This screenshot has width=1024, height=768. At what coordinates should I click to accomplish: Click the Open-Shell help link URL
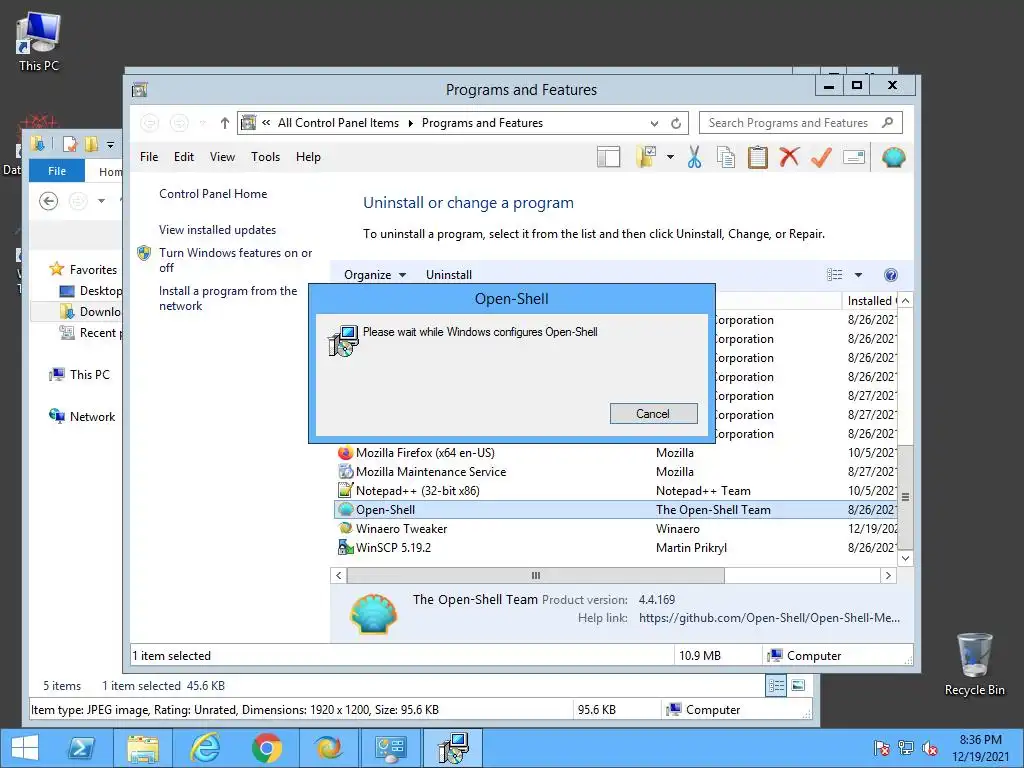coord(769,618)
